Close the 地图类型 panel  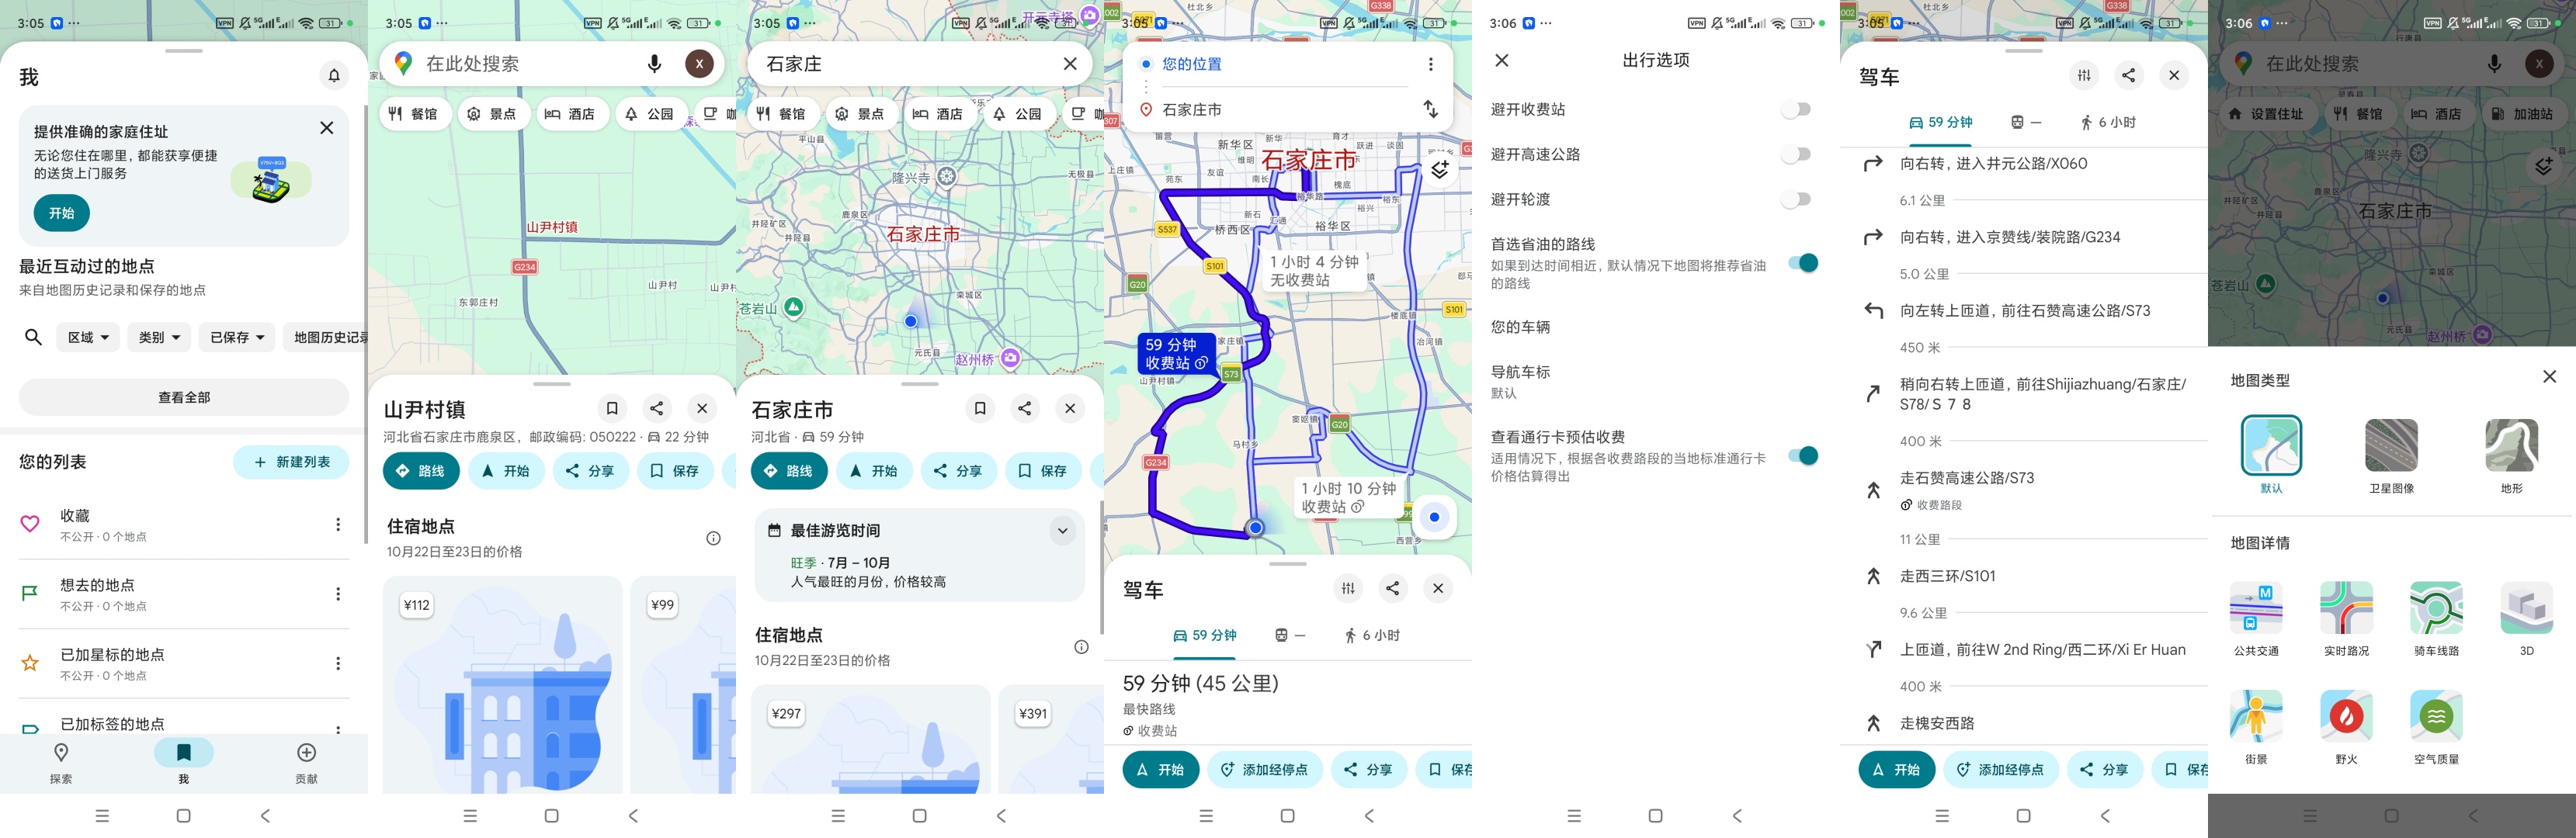click(2549, 376)
